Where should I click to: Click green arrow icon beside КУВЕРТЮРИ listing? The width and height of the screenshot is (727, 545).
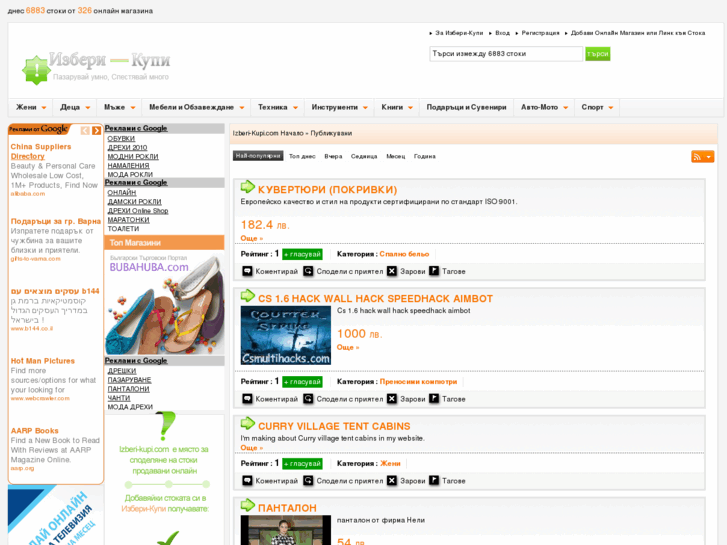pyautogui.click(x=248, y=187)
